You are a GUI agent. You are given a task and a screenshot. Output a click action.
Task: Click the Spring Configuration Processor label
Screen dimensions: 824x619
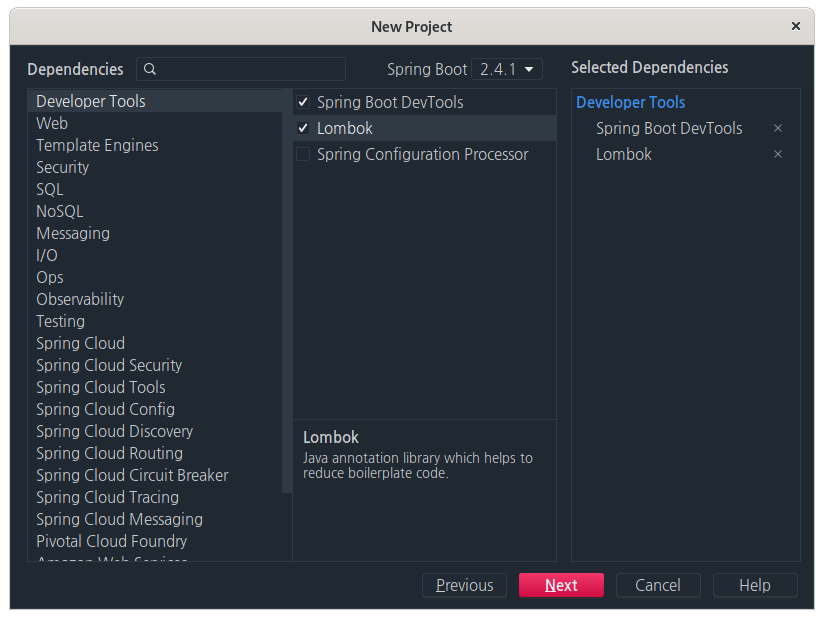coord(423,154)
